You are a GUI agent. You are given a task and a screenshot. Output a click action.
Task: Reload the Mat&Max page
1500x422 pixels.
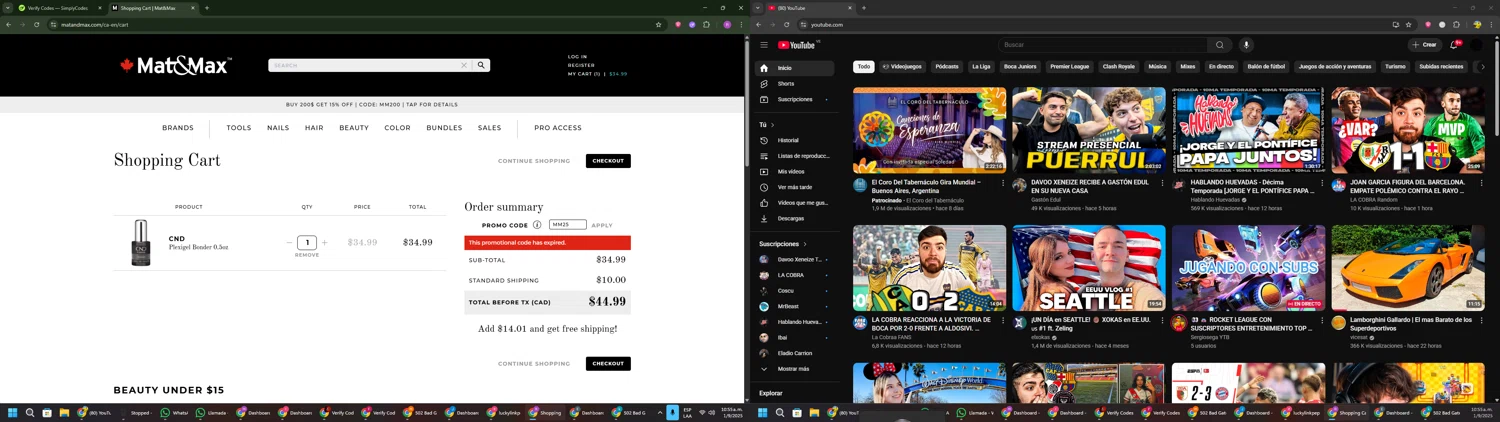37,24
